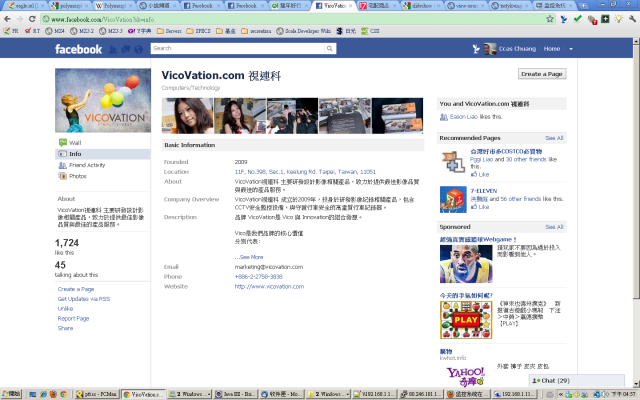
Task: Click the Facebook logo
Action: click(x=78, y=49)
